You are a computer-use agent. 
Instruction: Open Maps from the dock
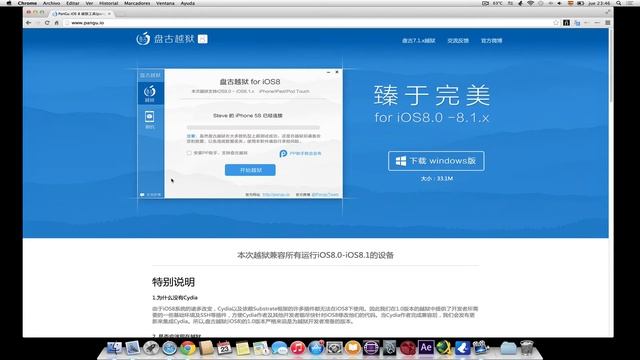(x=260, y=348)
